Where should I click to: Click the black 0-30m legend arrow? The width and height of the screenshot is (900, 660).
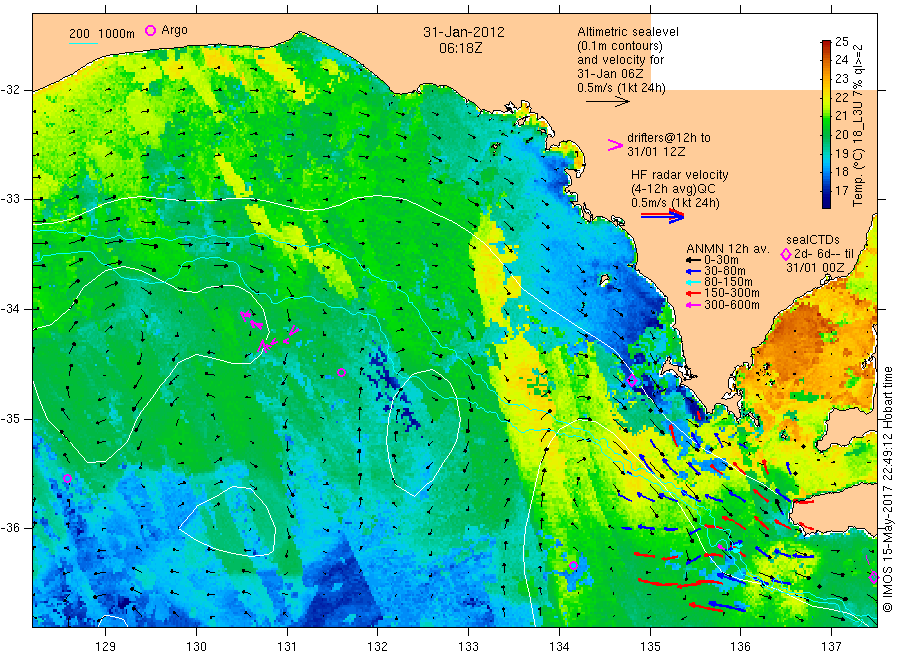tap(693, 260)
